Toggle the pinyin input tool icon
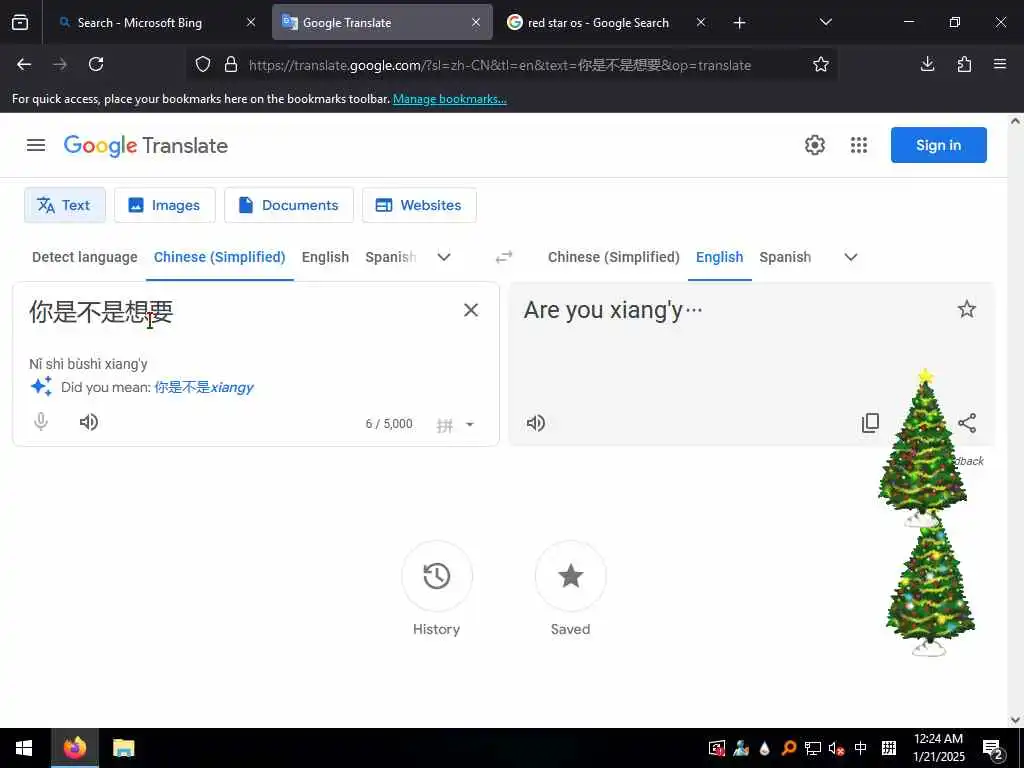The height and width of the screenshot is (768, 1024). (x=445, y=425)
